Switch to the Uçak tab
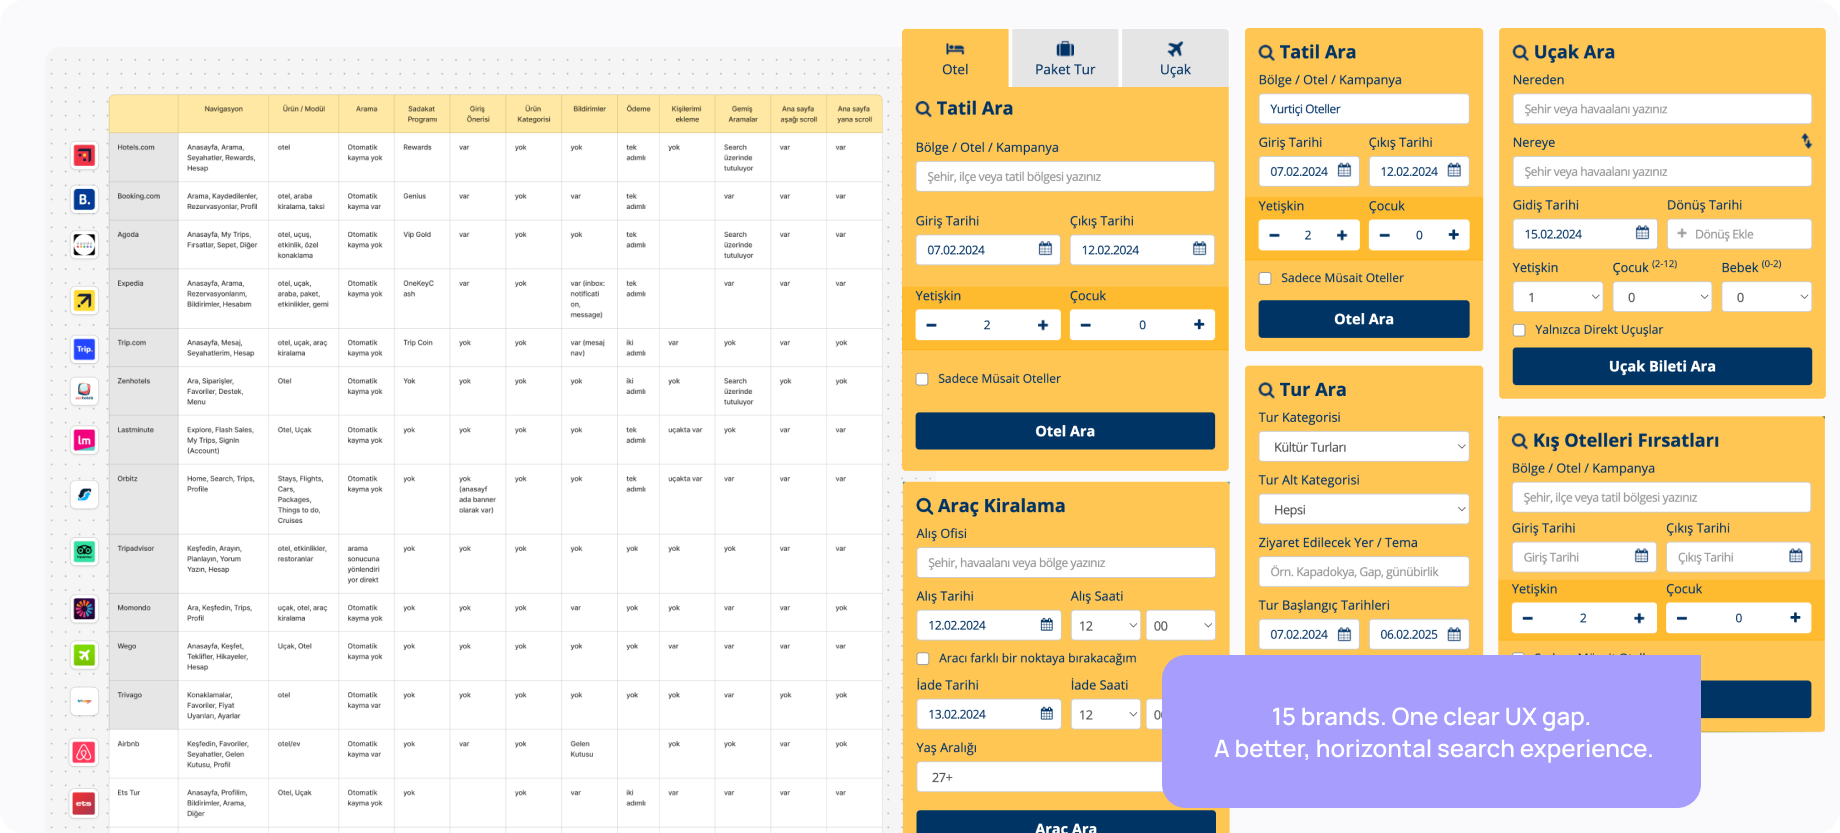 (1175, 59)
